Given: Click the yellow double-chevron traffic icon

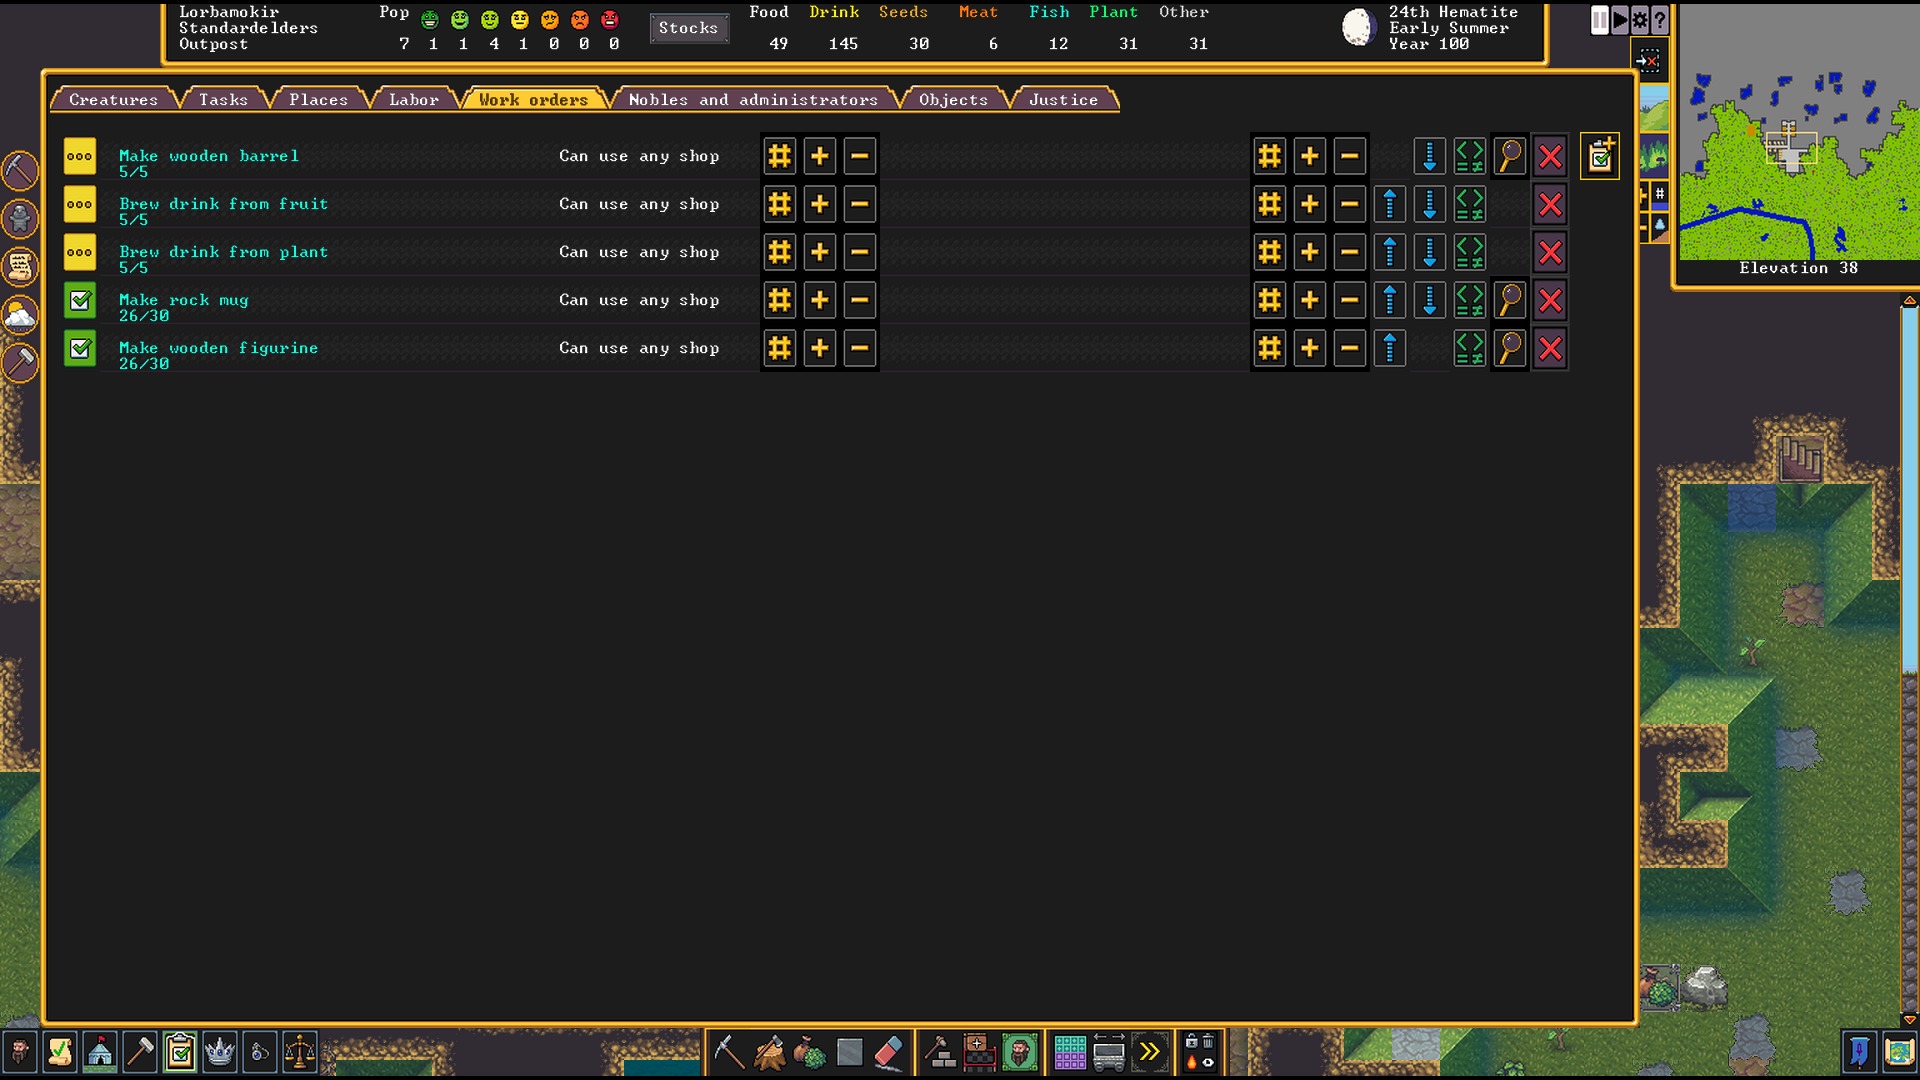Looking at the screenshot, I should (x=1149, y=1052).
